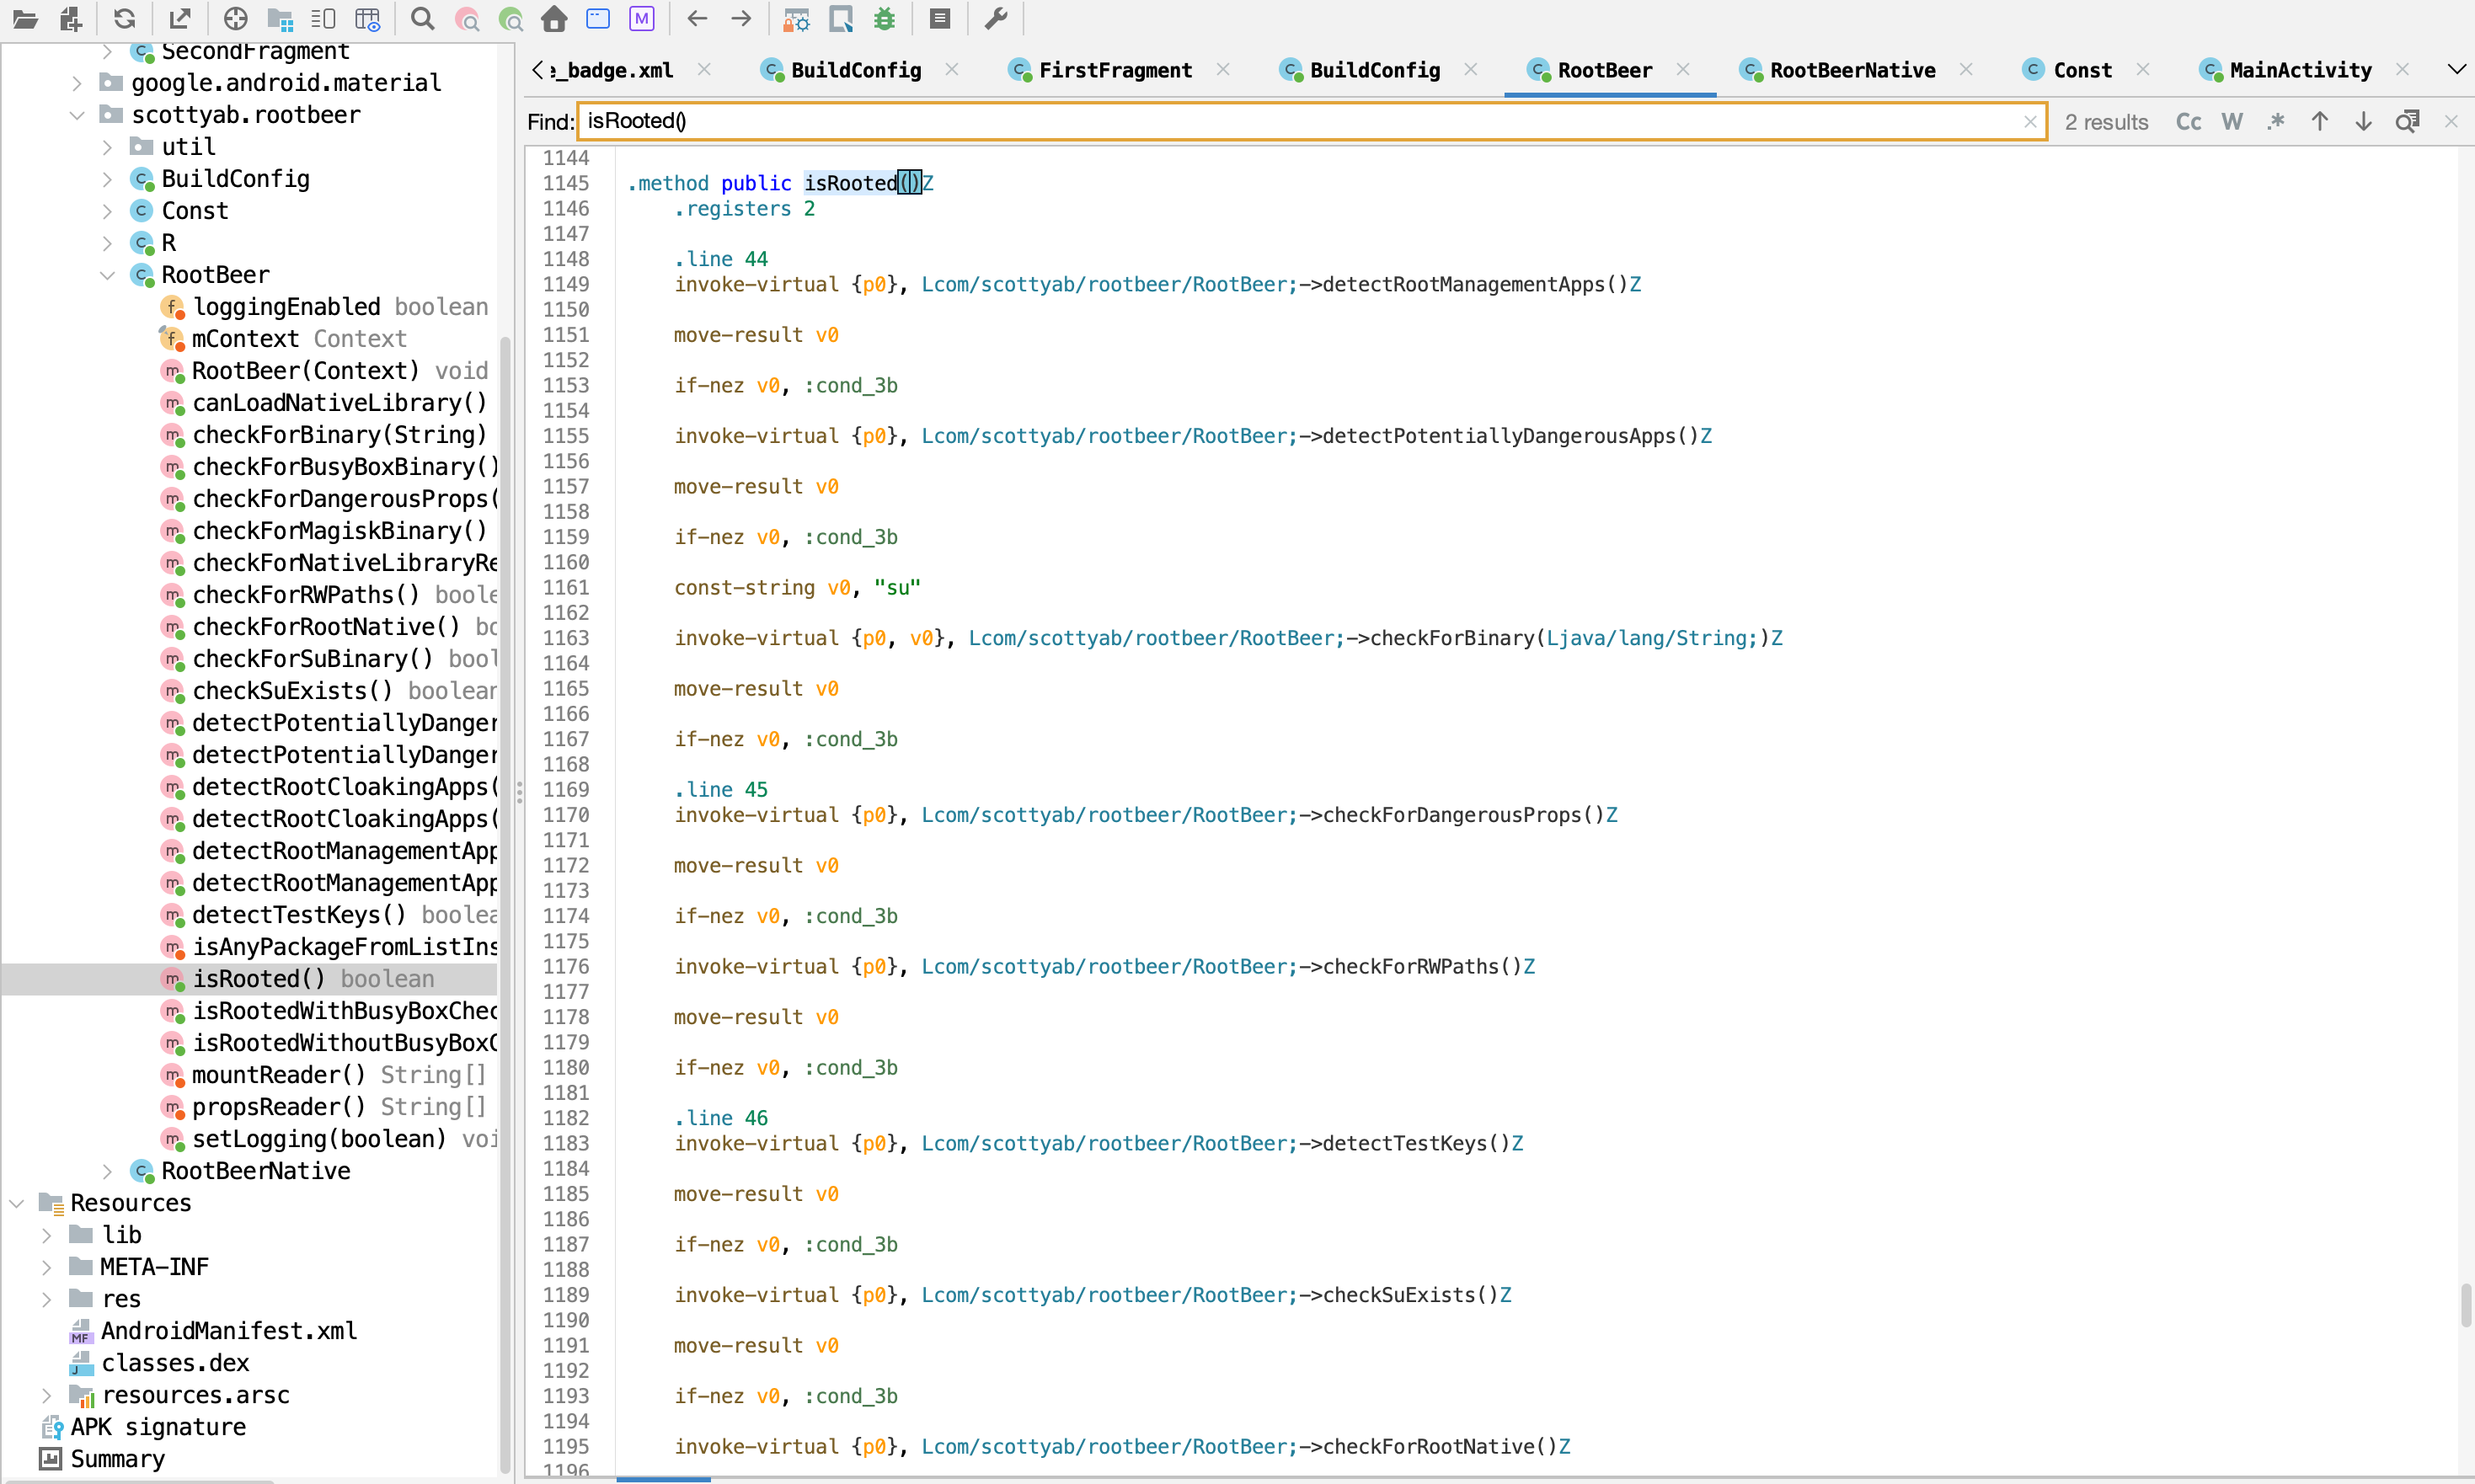Reload files with the refresh icon
The image size is (2475, 1484).
124,19
